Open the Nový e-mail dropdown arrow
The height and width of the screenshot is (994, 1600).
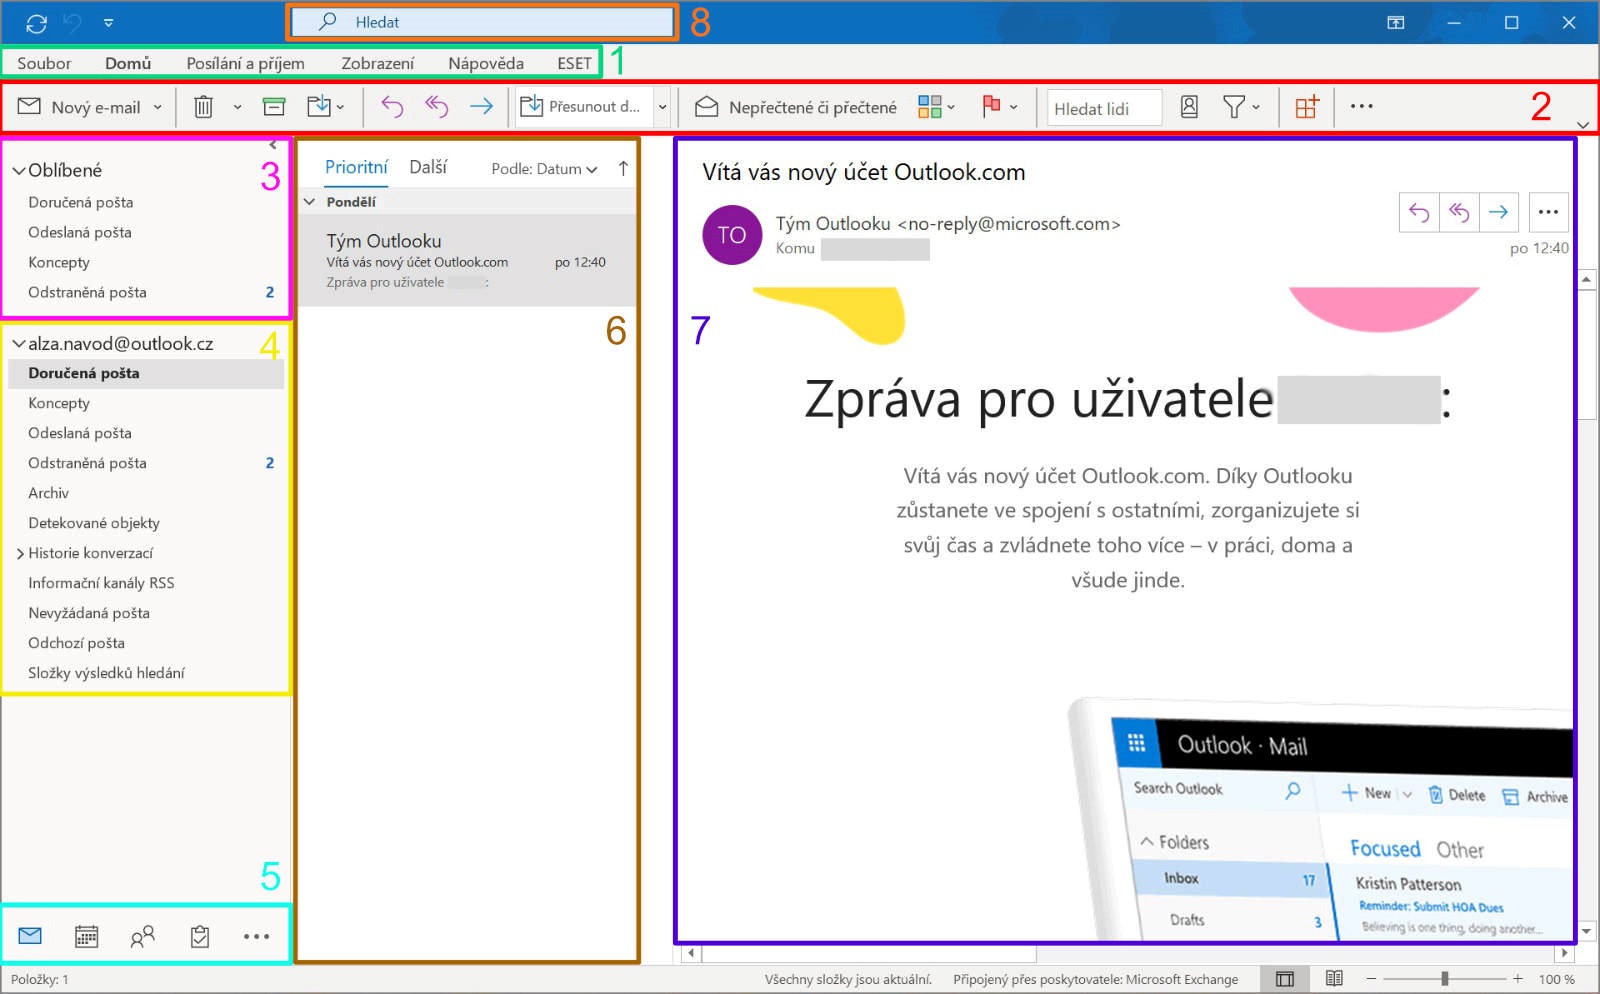click(x=158, y=107)
